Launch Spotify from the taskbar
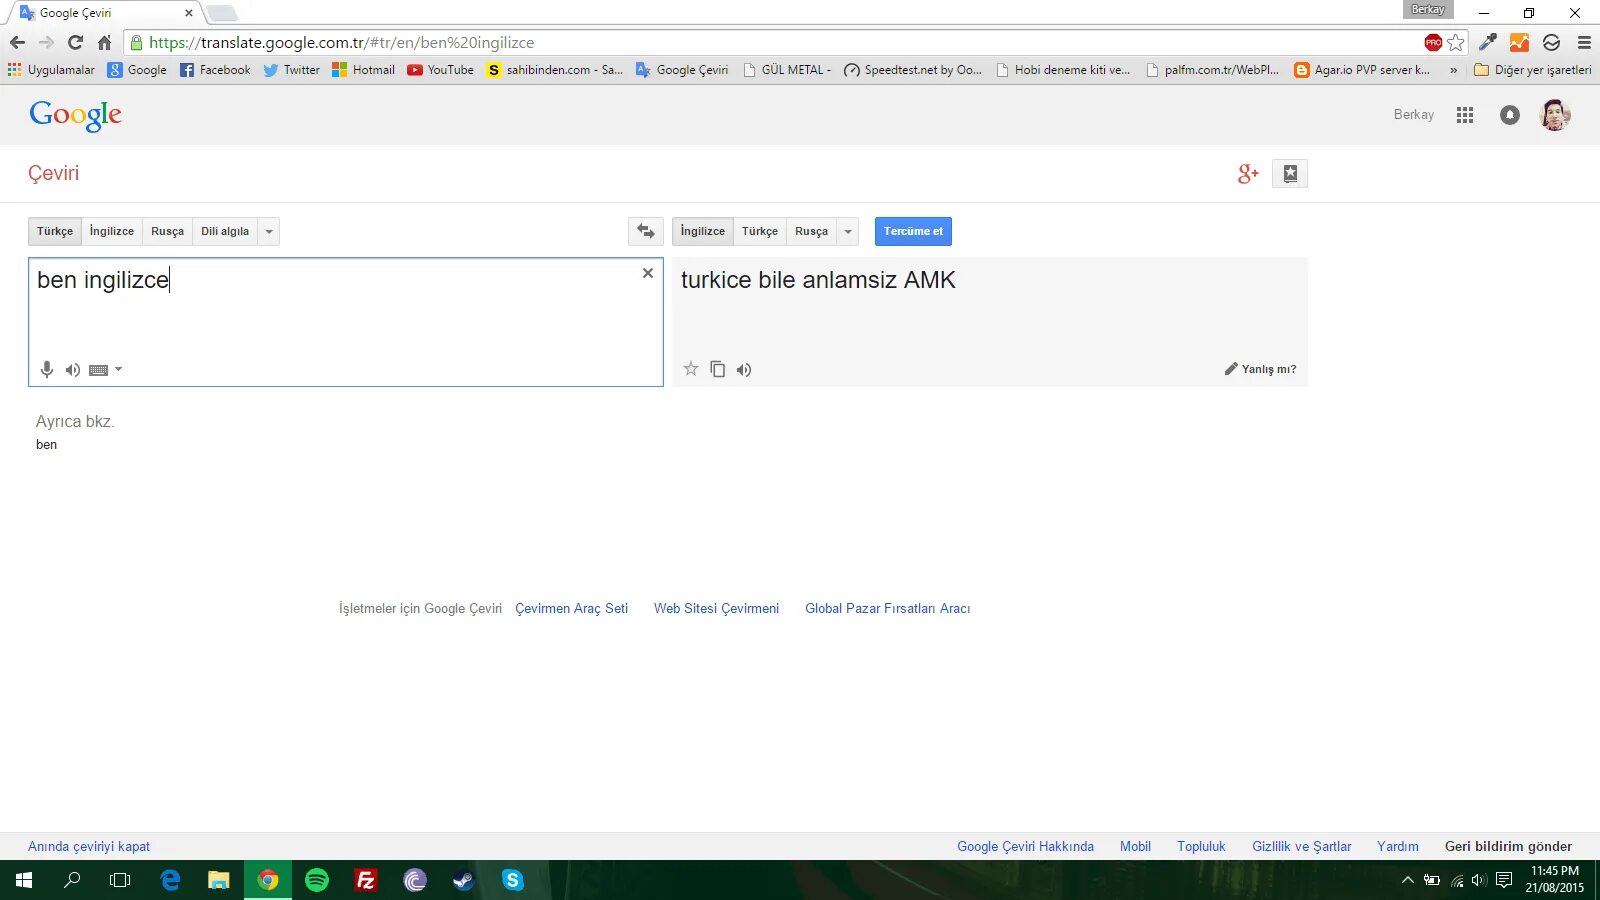The height and width of the screenshot is (900, 1600). point(316,881)
